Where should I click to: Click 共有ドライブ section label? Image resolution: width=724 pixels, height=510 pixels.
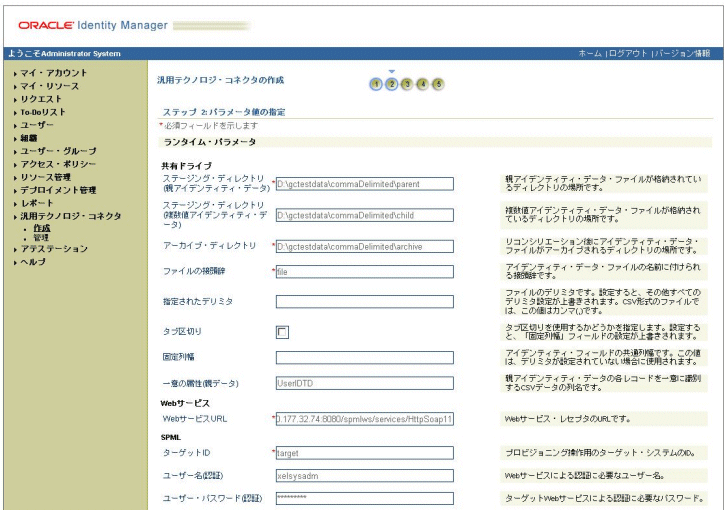[186, 166]
